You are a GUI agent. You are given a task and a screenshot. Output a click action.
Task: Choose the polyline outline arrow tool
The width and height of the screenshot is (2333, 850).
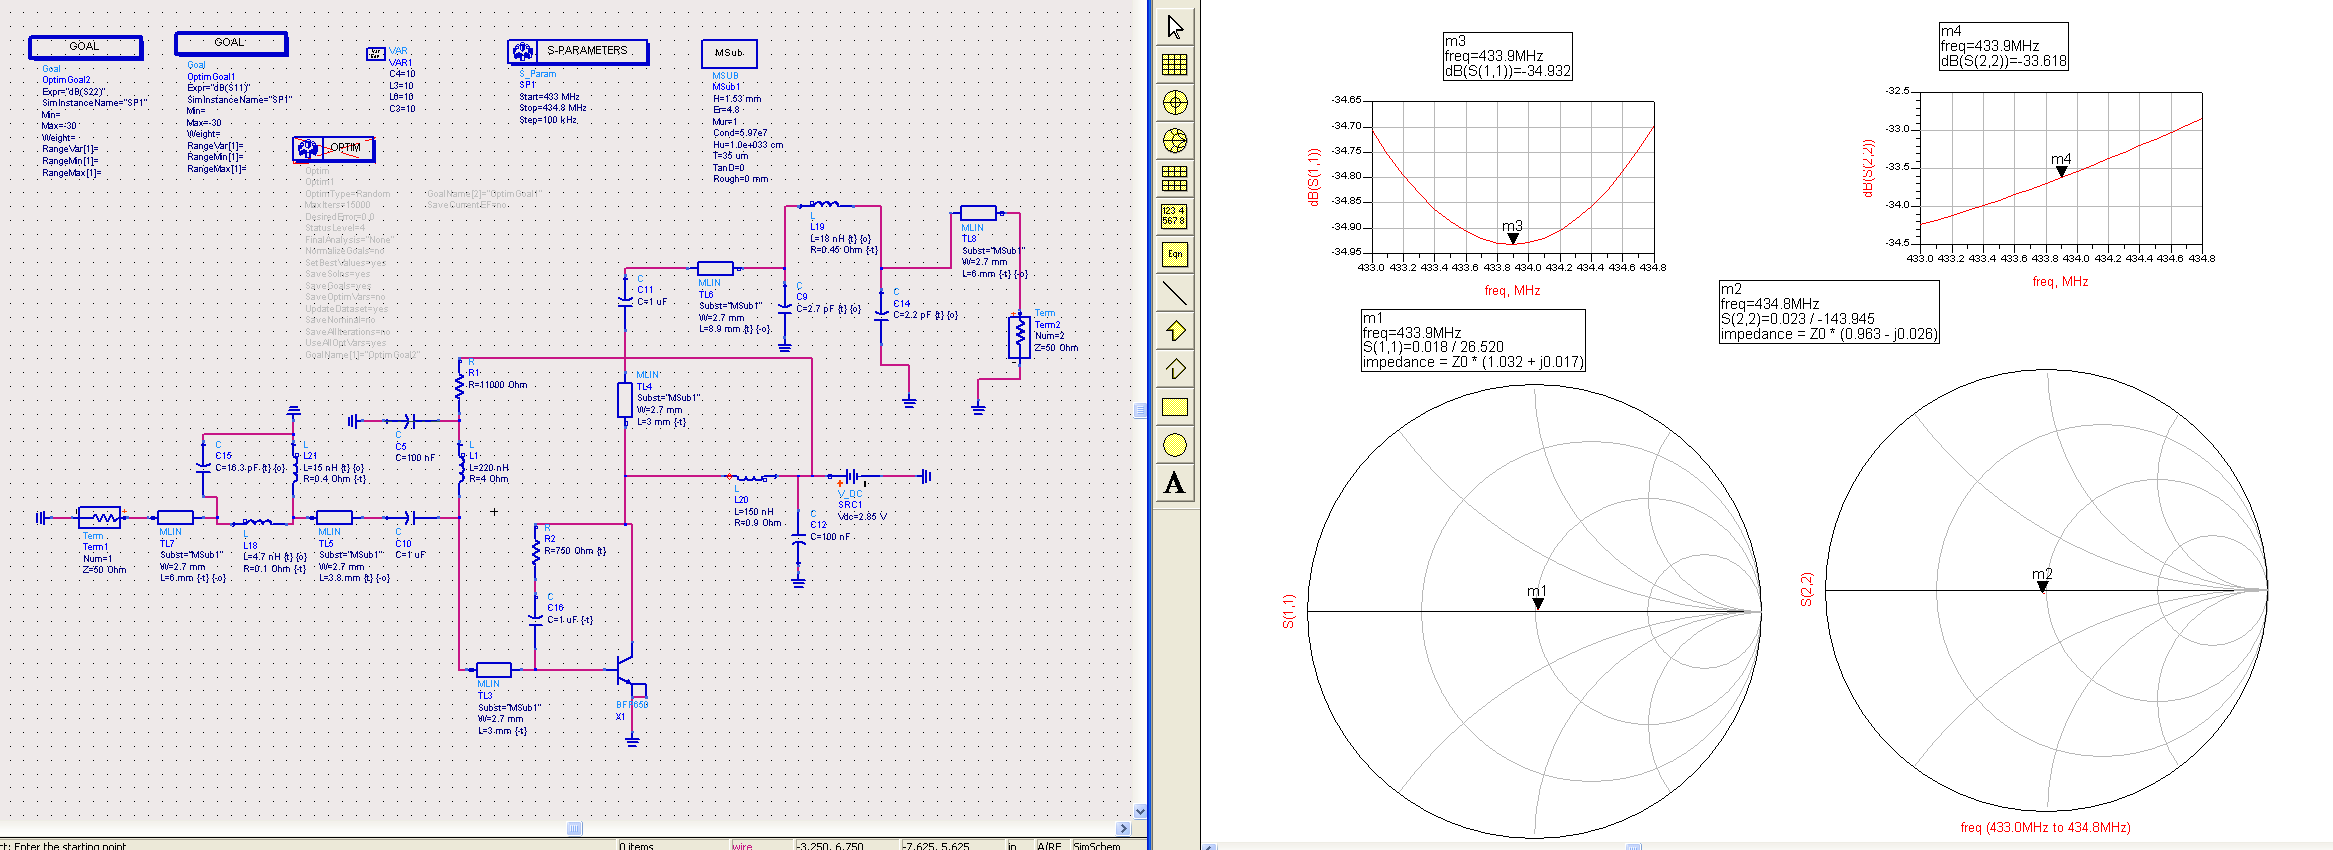[x=1175, y=369]
